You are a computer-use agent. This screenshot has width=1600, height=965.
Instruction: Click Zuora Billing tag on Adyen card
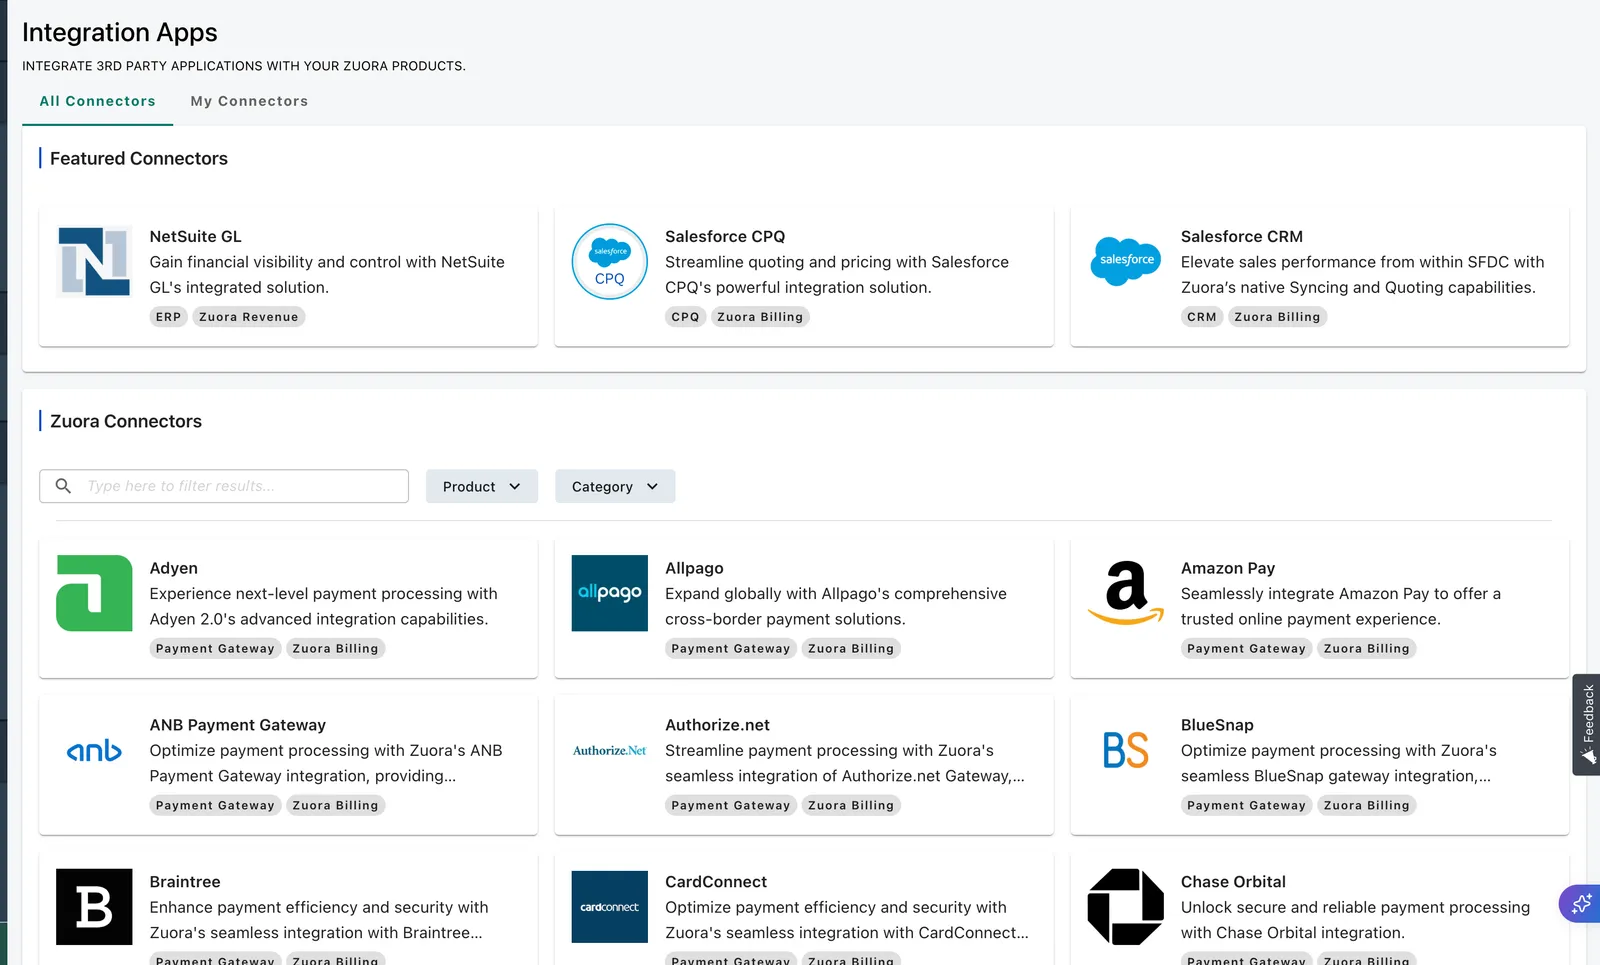tap(335, 649)
